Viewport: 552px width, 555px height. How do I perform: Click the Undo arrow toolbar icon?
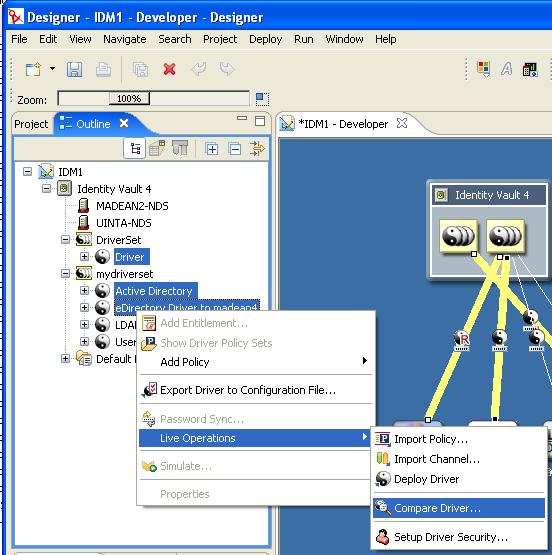coord(199,69)
